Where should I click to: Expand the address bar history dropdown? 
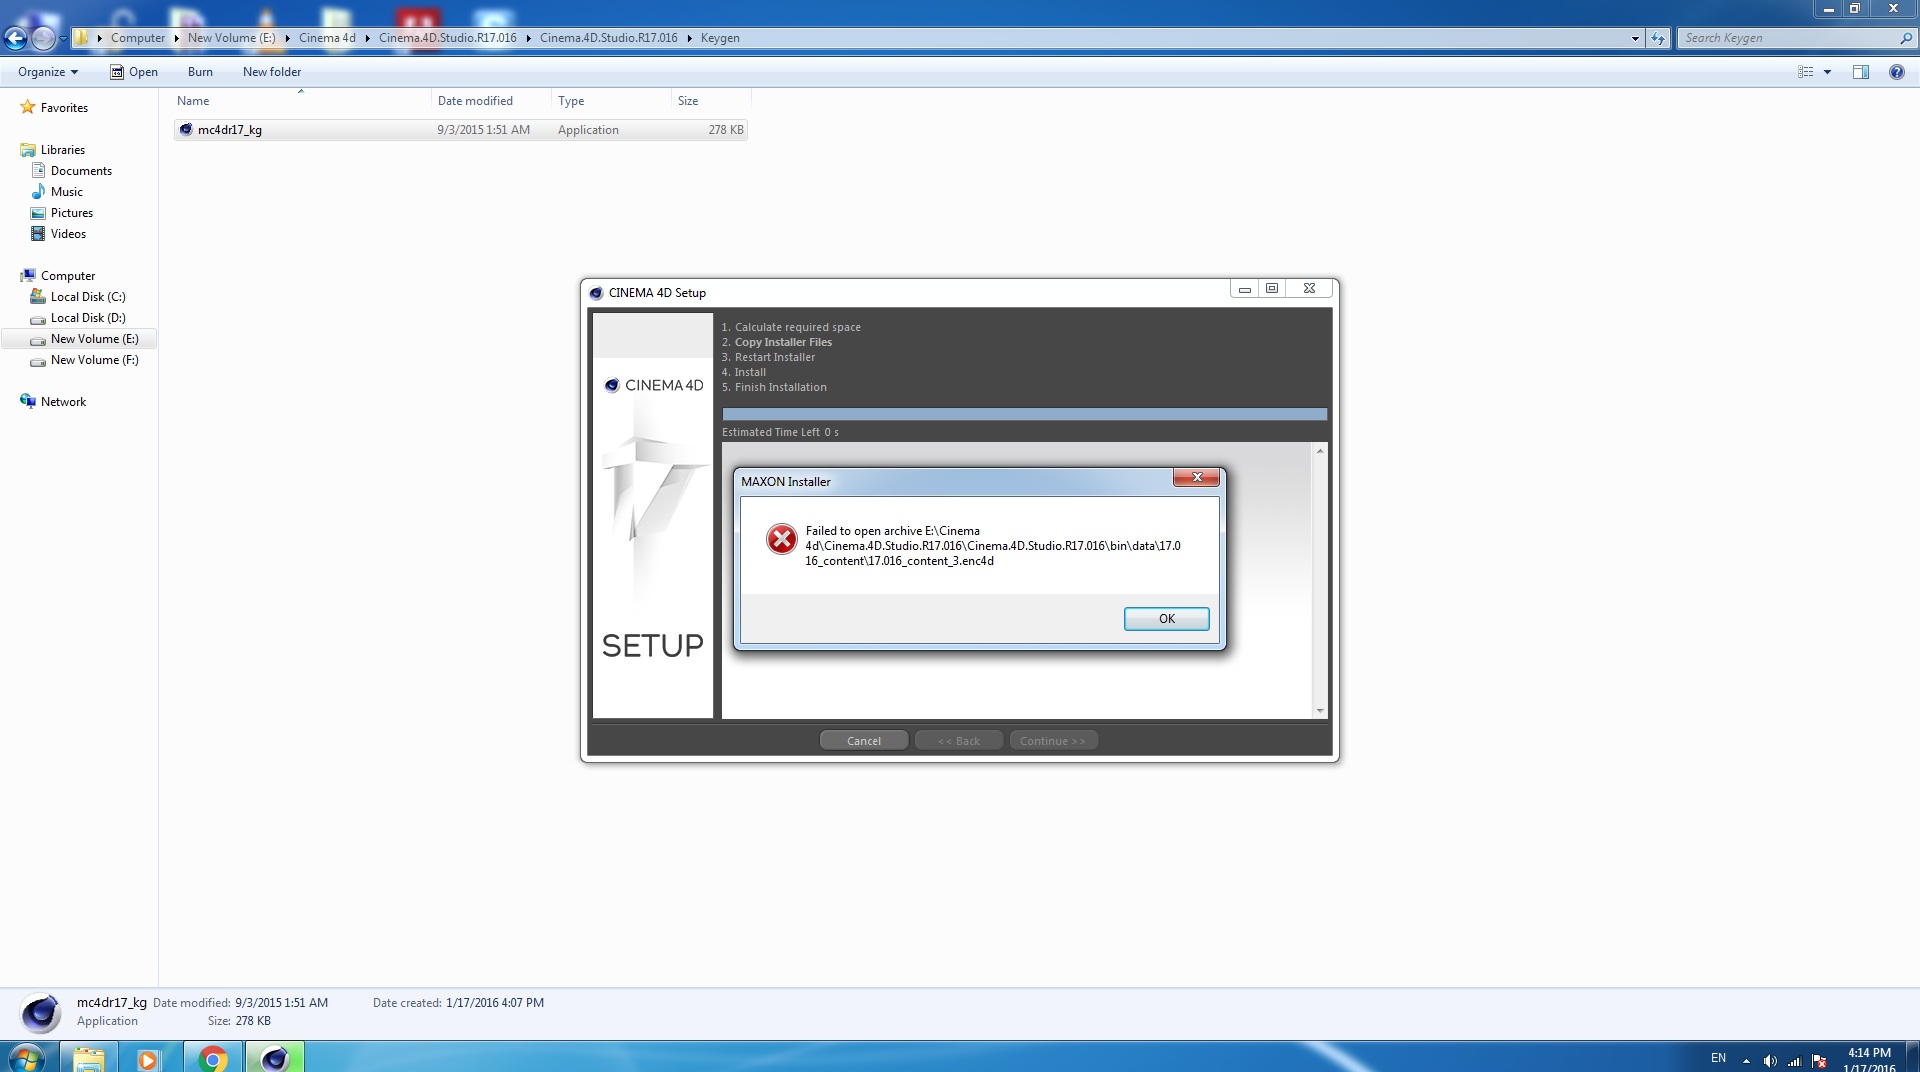1635,38
